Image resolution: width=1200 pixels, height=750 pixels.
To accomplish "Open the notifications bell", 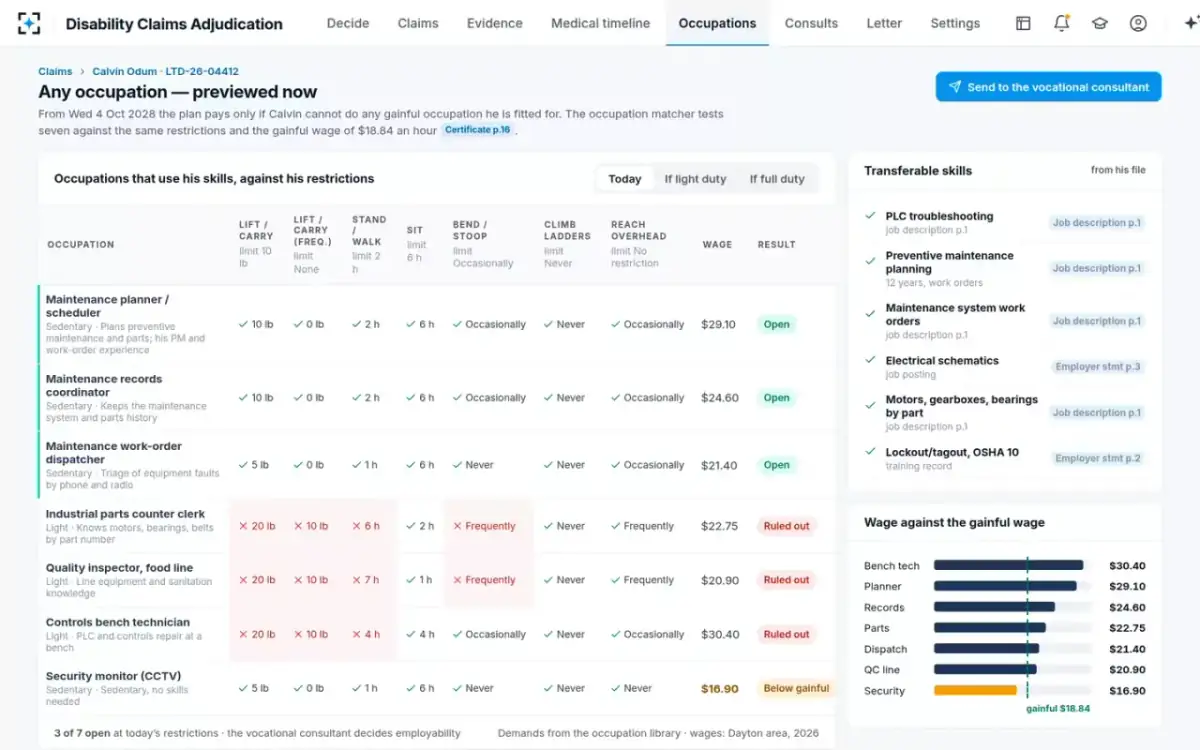I will 1062,23.
